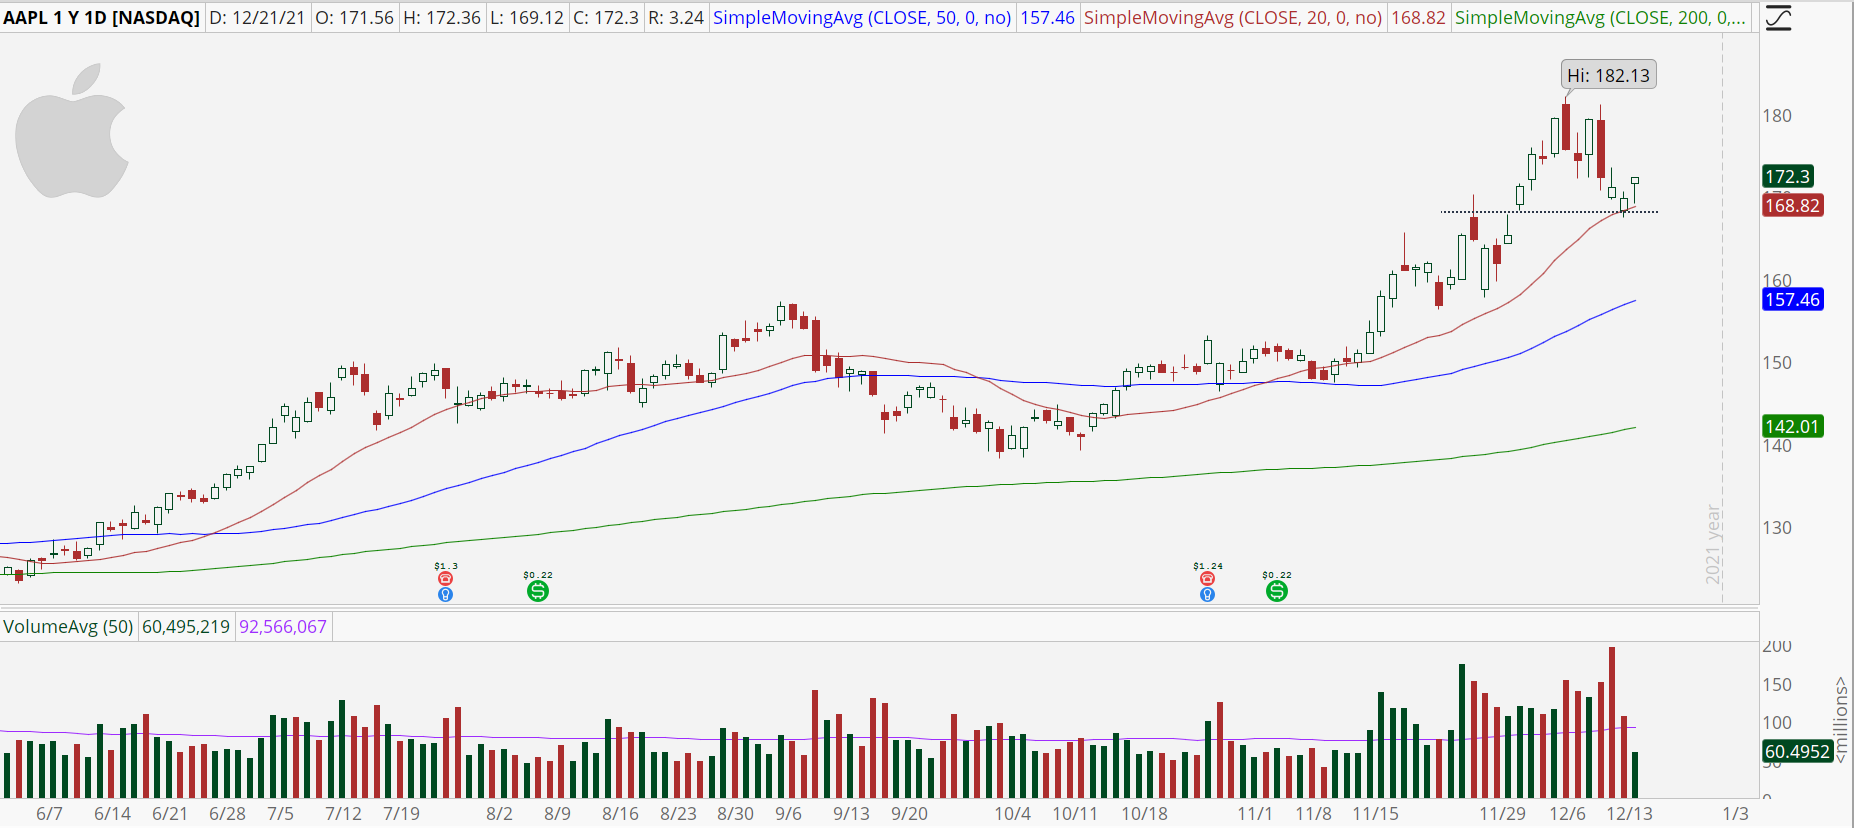Click the green dividend icon in August

(x=538, y=591)
